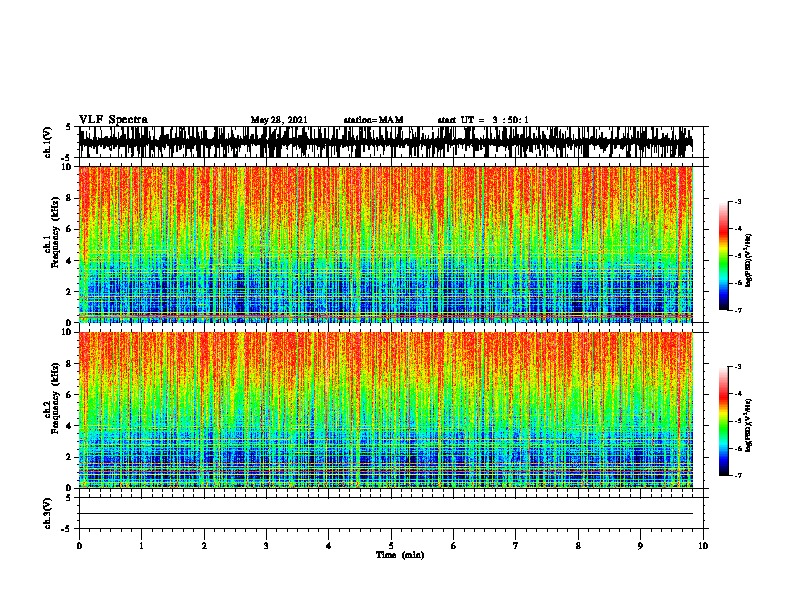Click the 6 kHz tick on ch.1 frequency axis
The image size is (792, 612).
point(70,229)
